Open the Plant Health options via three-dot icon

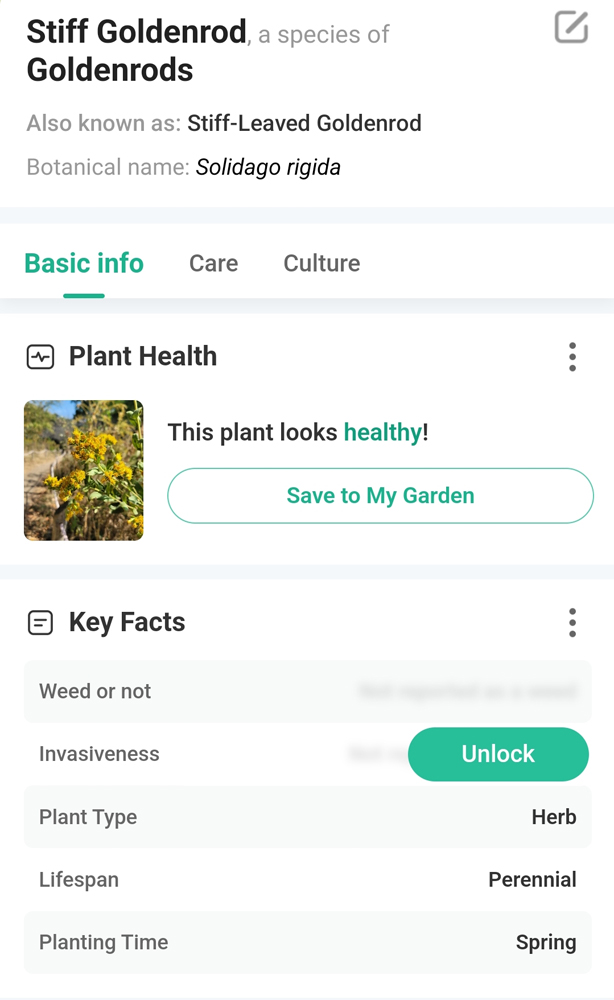[572, 356]
